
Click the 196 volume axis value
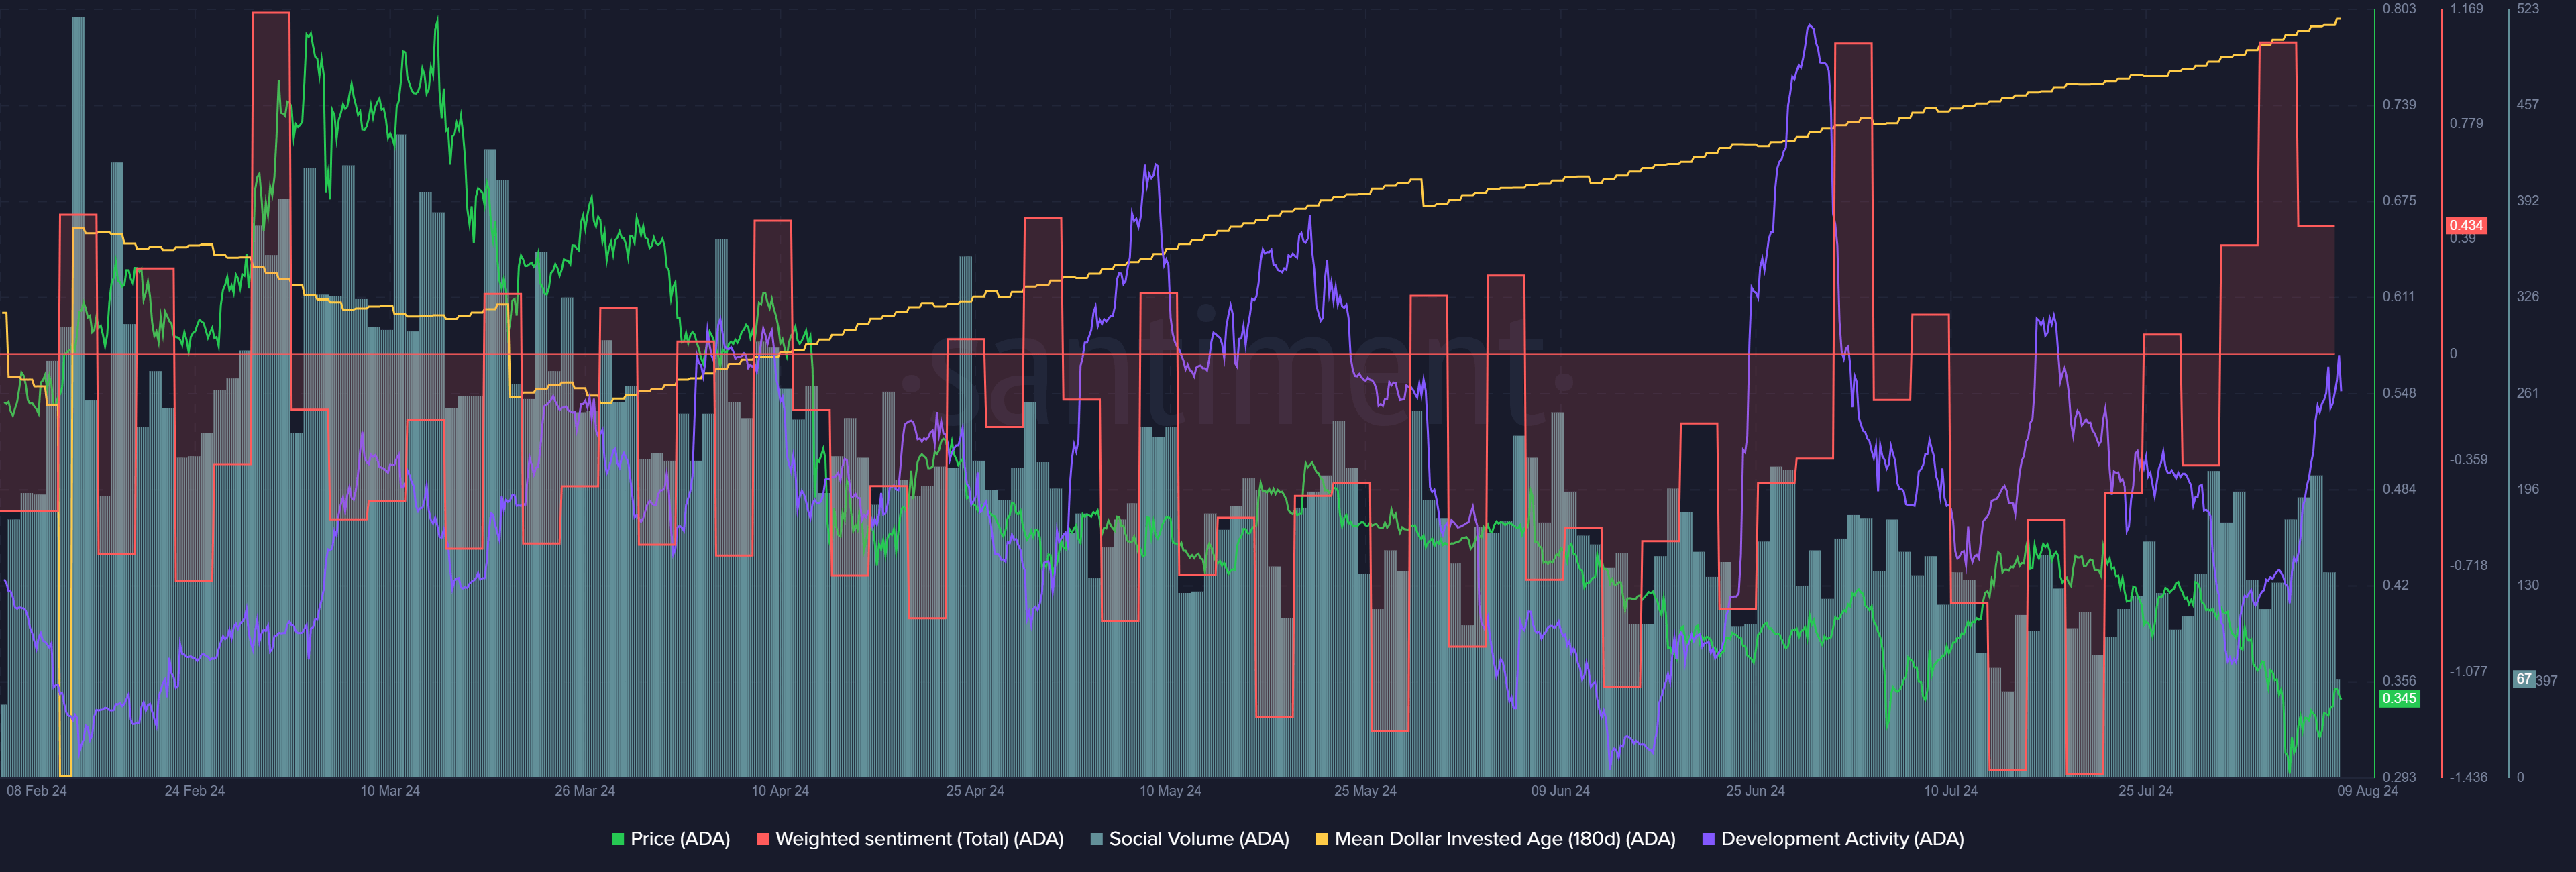click(2528, 489)
